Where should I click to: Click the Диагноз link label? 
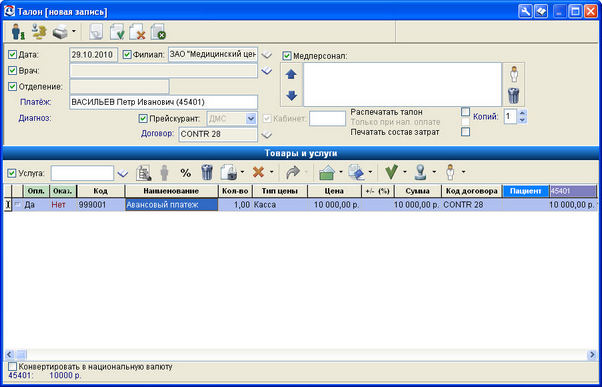tap(35, 118)
